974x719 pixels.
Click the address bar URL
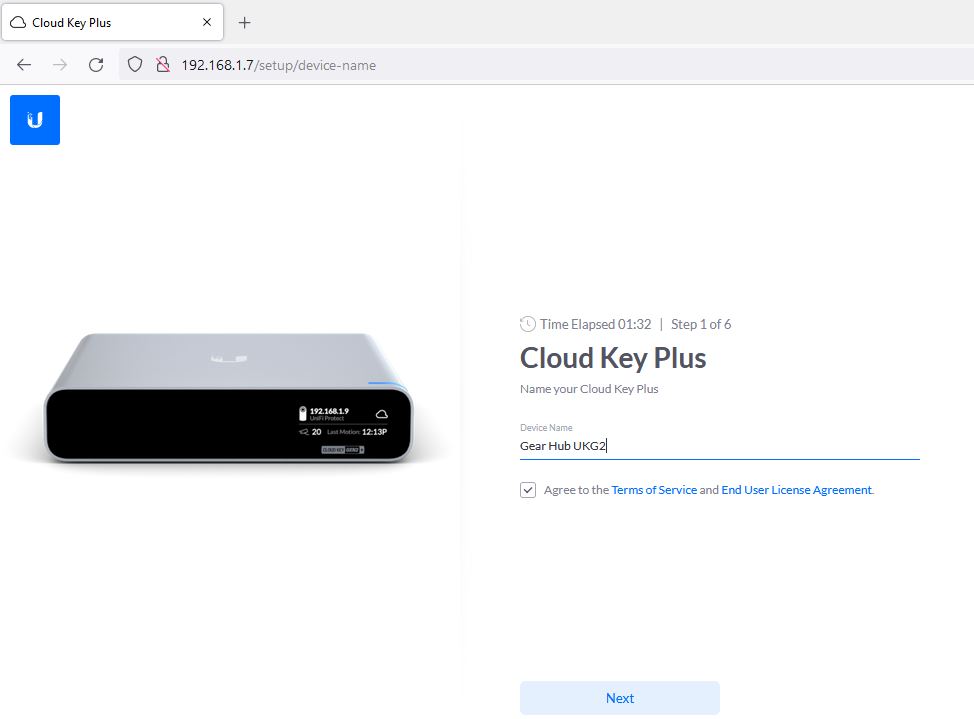278,65
